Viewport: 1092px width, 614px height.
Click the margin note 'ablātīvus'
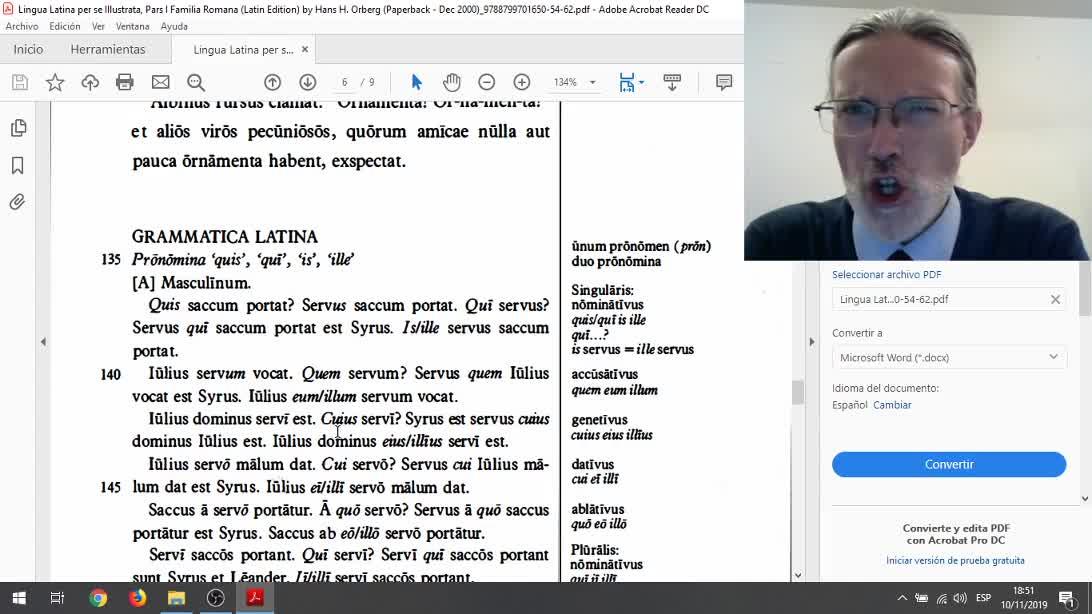pyautogui.click(x=598, y=510)
